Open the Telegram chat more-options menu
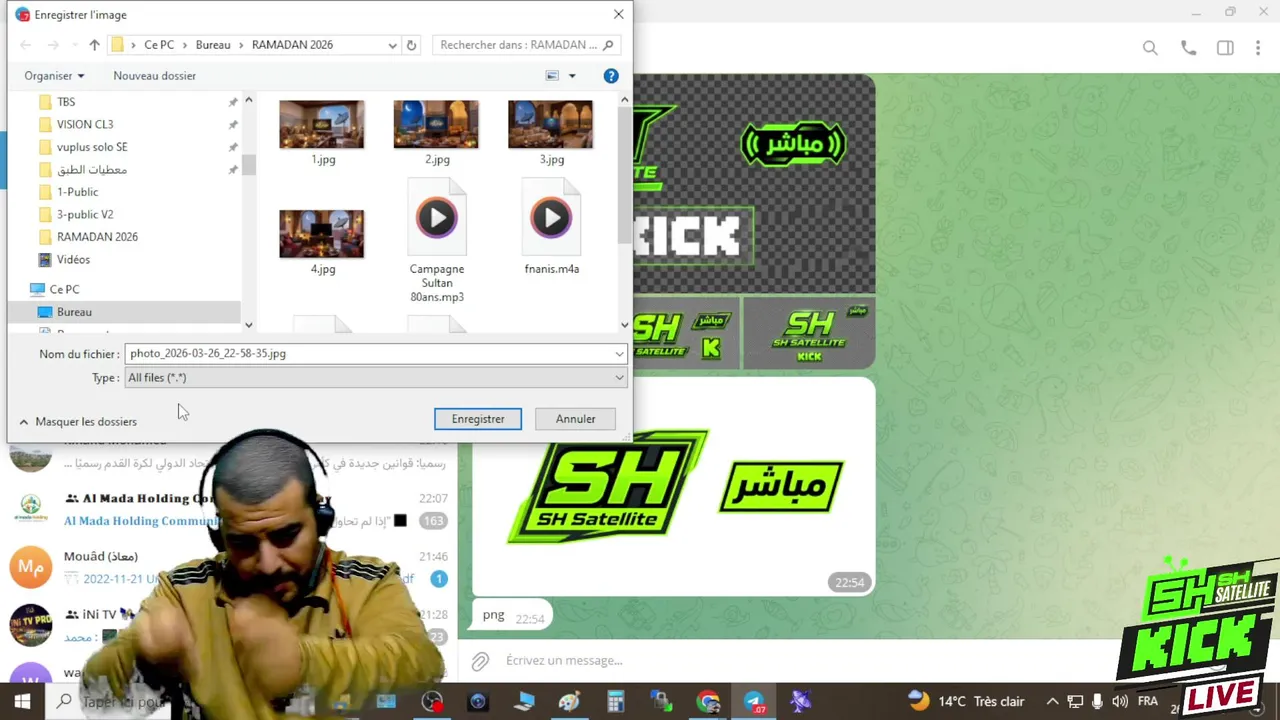This screenshot has width=1280, height=720. coord(1259,48)
